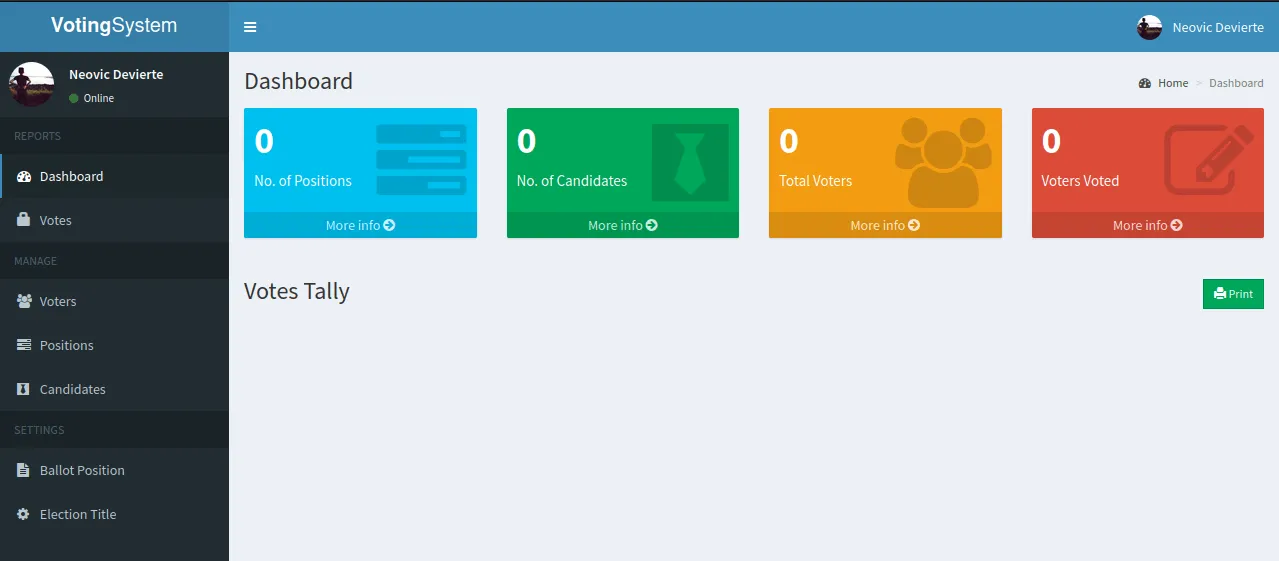Click the Votes lock icon
1279x561 pixels.
pos(24,220)
